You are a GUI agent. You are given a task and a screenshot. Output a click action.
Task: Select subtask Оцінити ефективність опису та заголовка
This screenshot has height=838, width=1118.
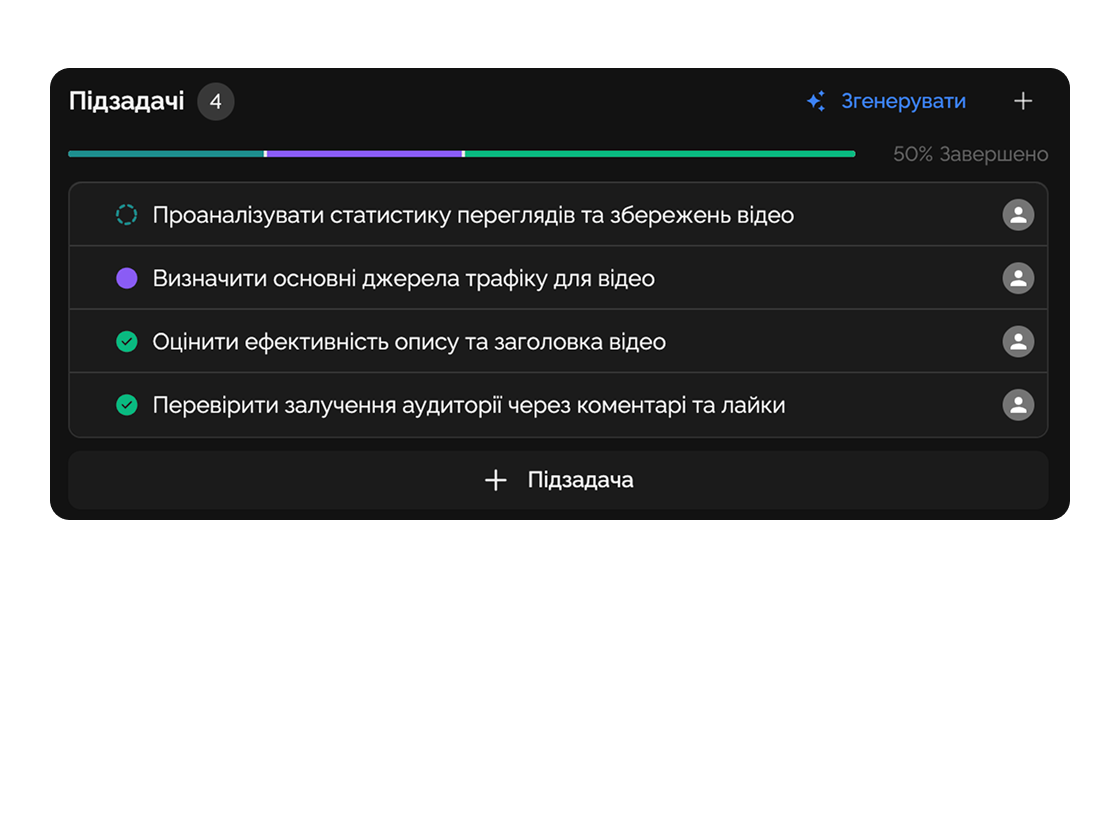(409, 342)
